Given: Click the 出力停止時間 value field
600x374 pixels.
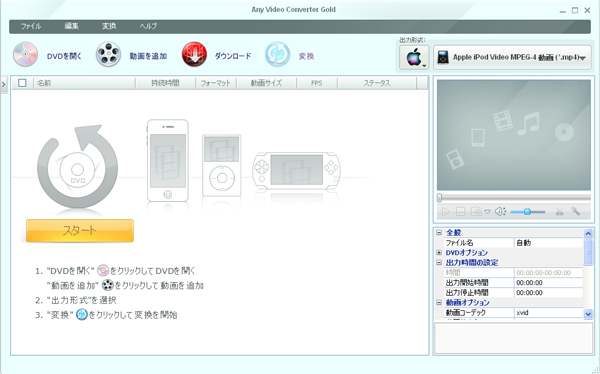Looking at the screenshot, I should coord(548,292).
